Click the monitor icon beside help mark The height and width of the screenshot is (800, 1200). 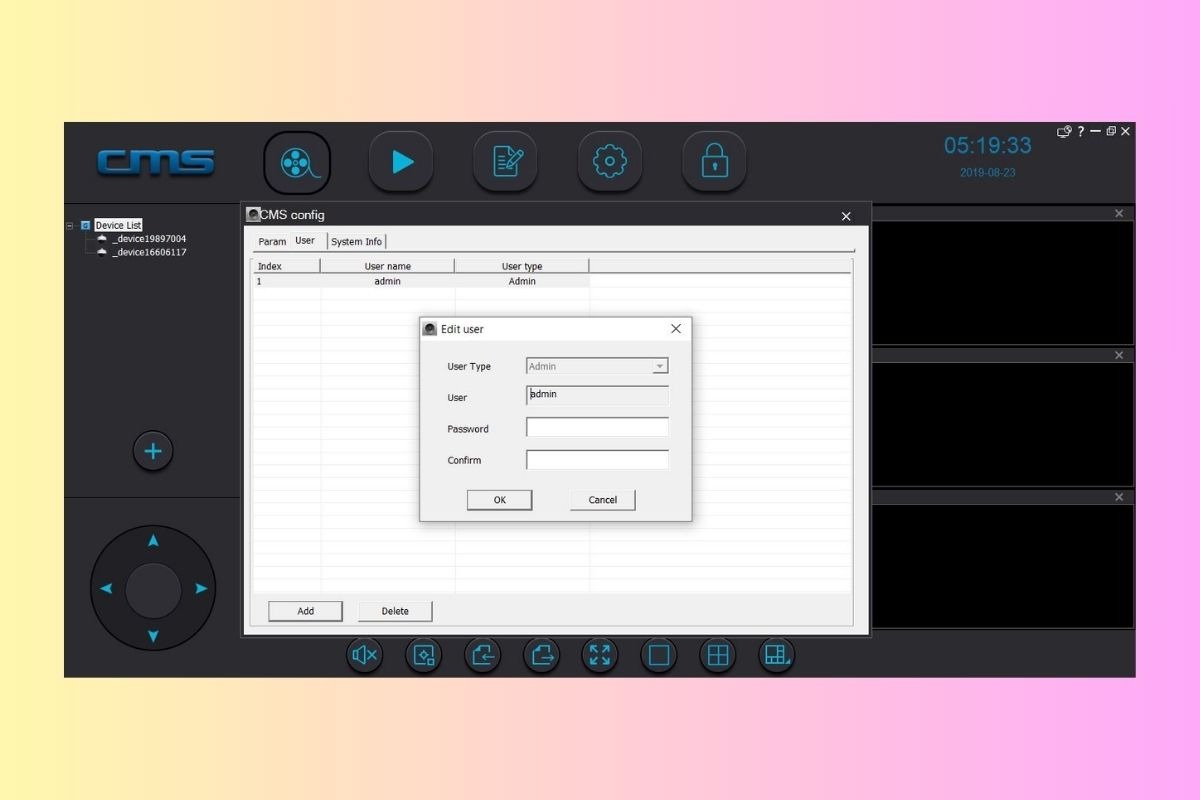(1064, 131)
